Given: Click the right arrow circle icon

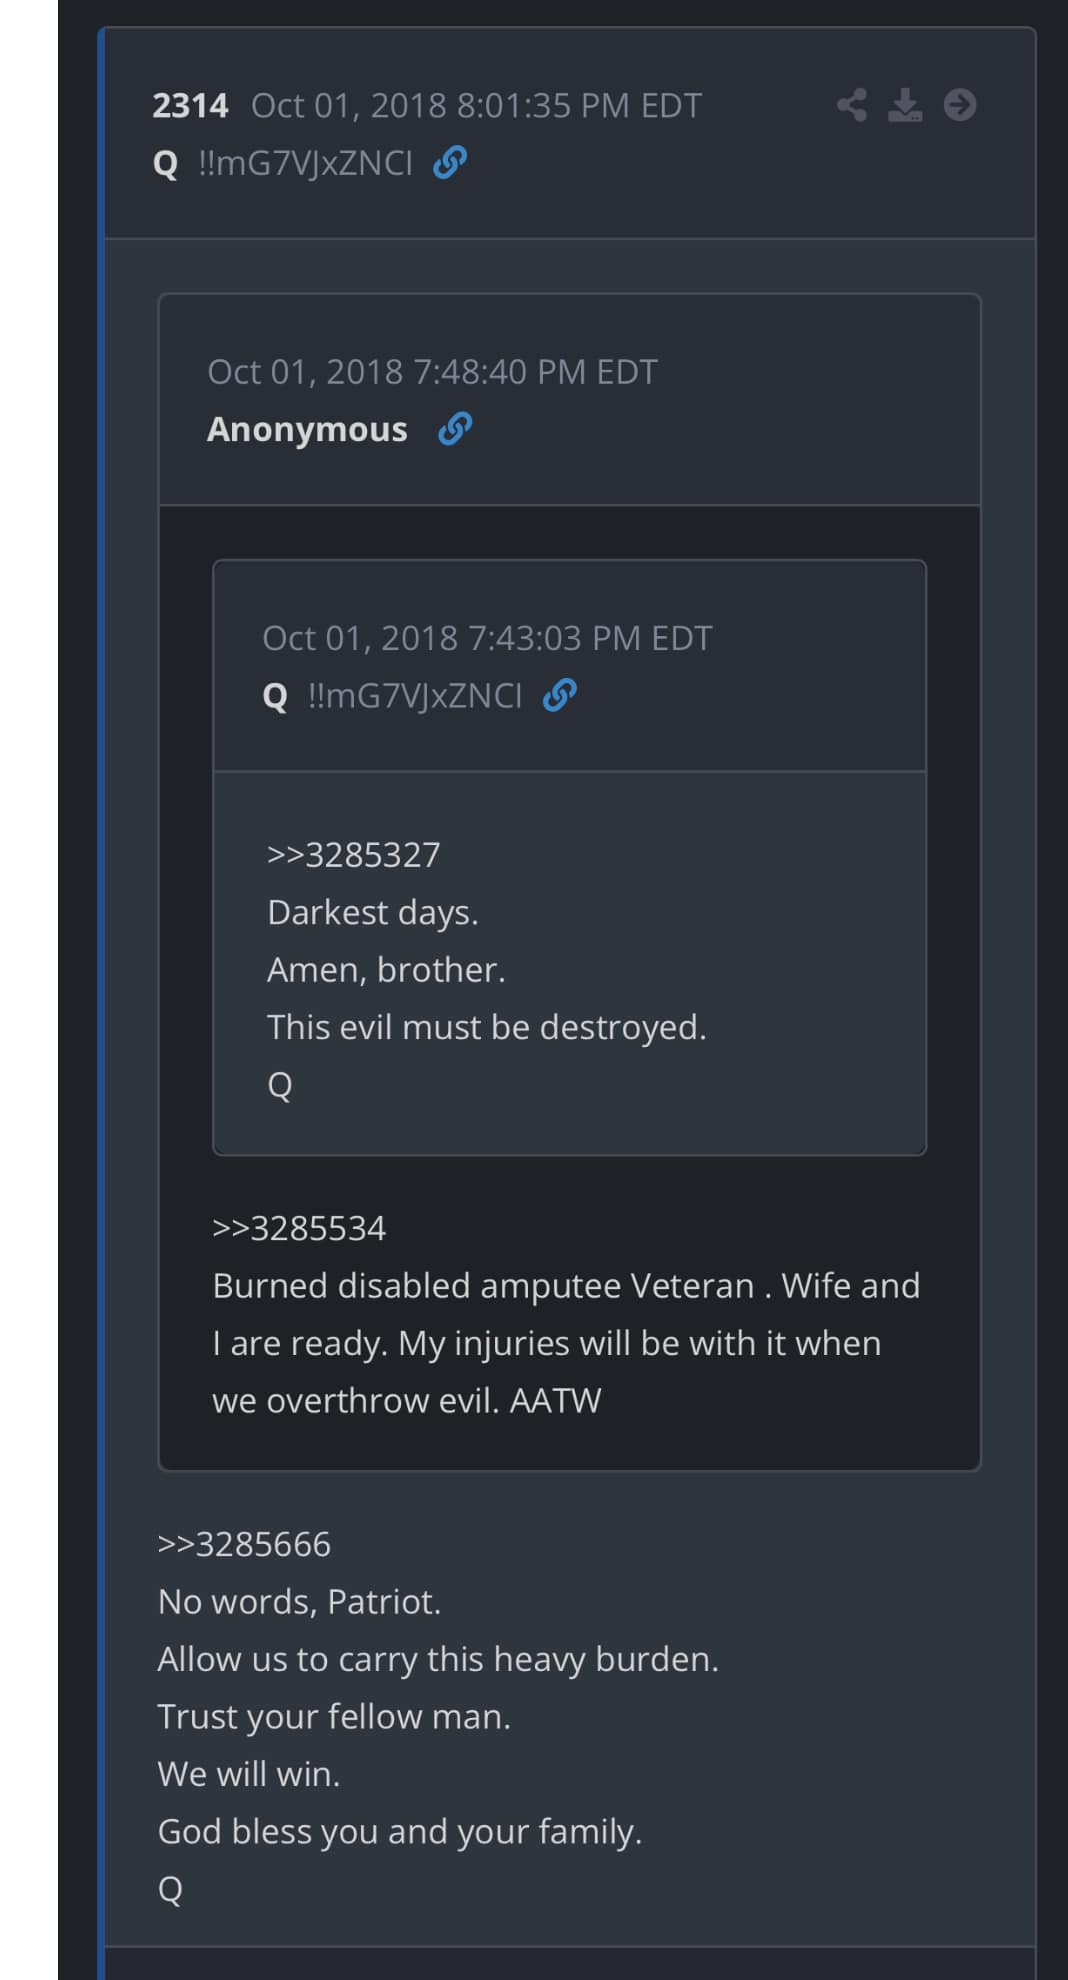Looking at the screenshot, I should click(960, 105).
